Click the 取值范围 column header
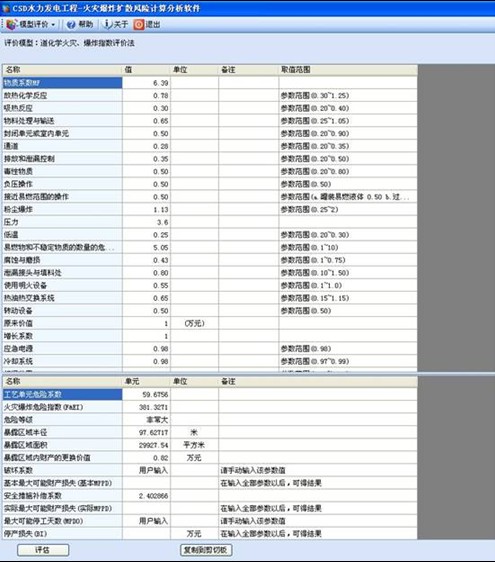This screenshot has width=495, height=562. point(348,70)
